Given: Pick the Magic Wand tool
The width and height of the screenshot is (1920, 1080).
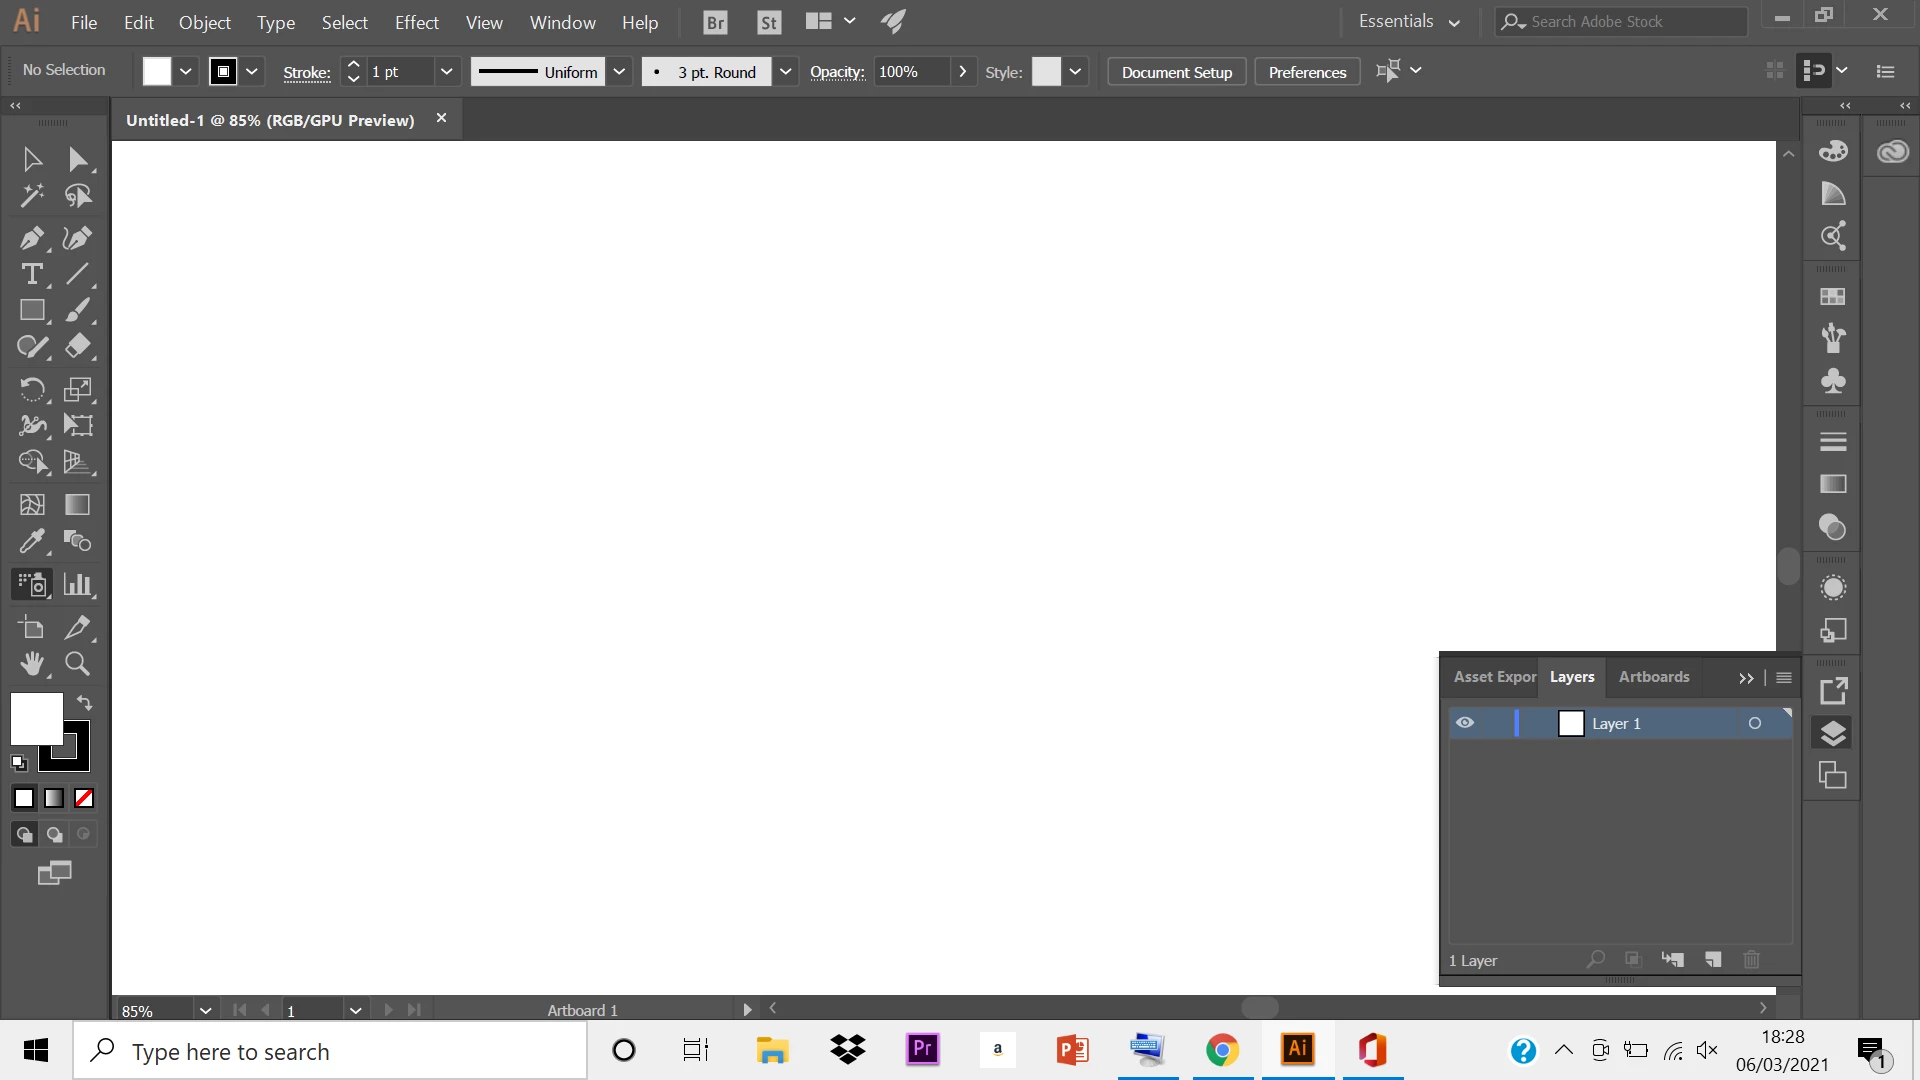Looking at the screenshot, I should pyautogui.click(x=31, y=196).
